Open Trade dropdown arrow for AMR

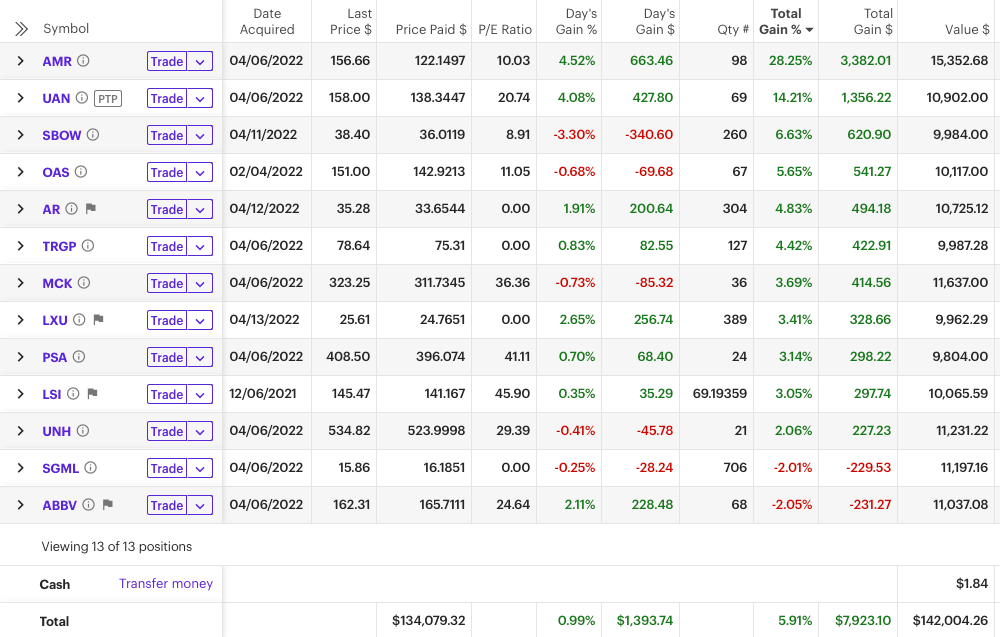tap(200, 61)
